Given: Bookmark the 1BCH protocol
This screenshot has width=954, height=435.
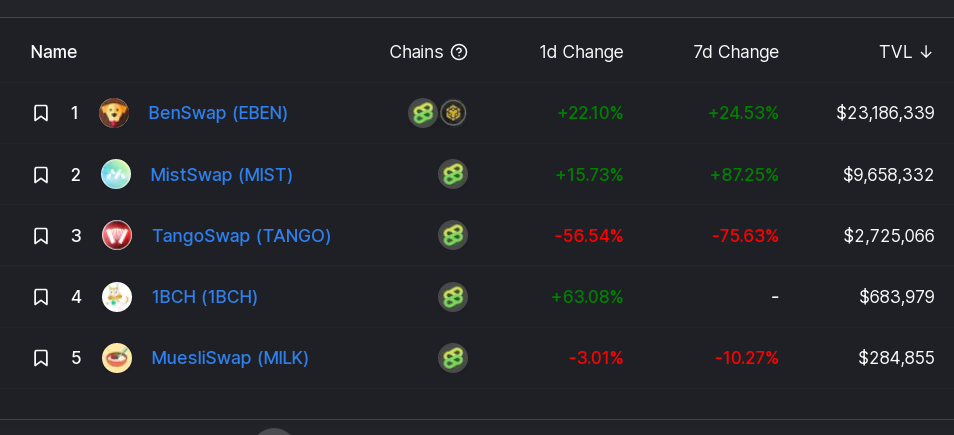Looking at the screenshot, I should coord(41,297).
